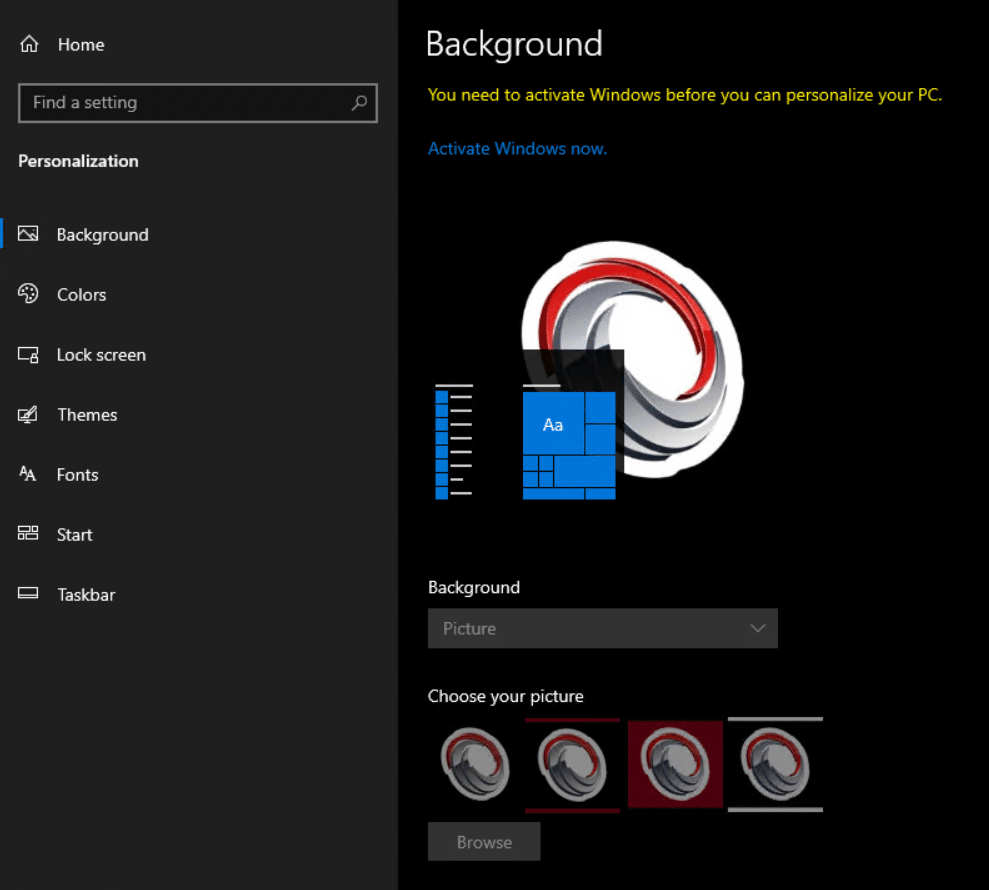Click the Home house icon
989x890 pixels.
29,44
